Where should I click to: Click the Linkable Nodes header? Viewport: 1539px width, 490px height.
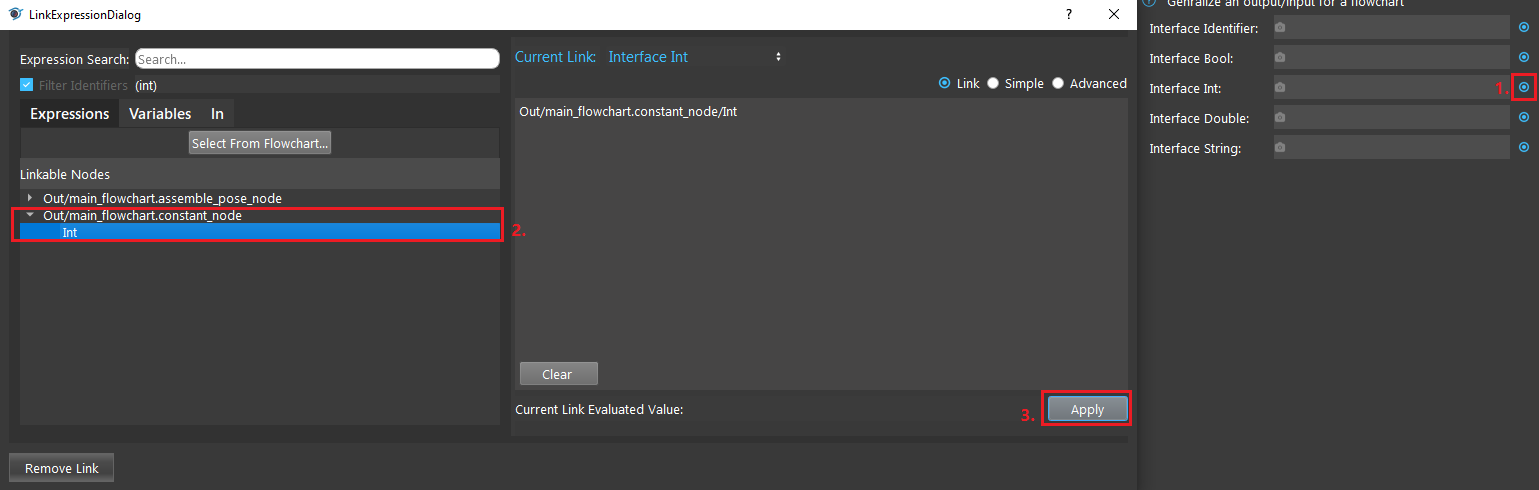click(260, 174)
